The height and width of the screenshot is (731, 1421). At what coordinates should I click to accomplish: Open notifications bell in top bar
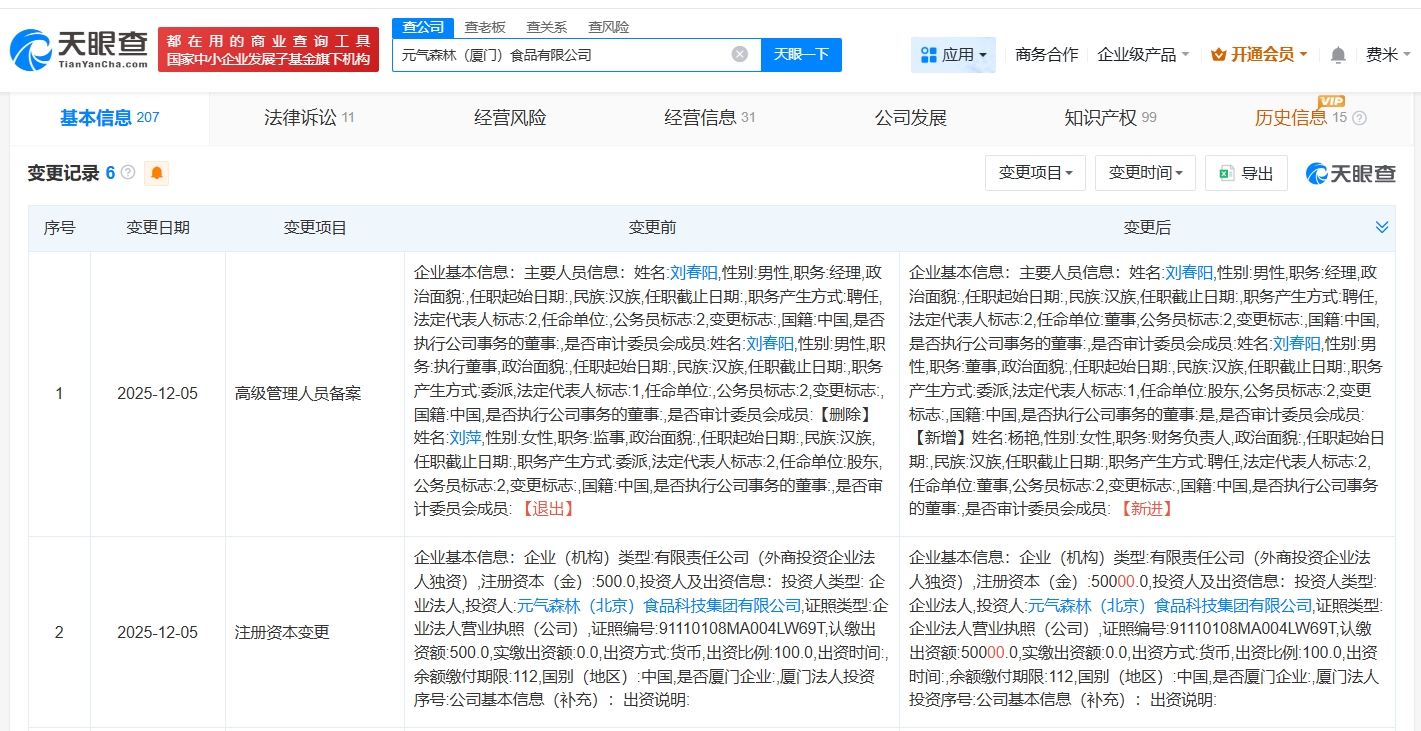pyautogui.click(x=1338, y=55)
